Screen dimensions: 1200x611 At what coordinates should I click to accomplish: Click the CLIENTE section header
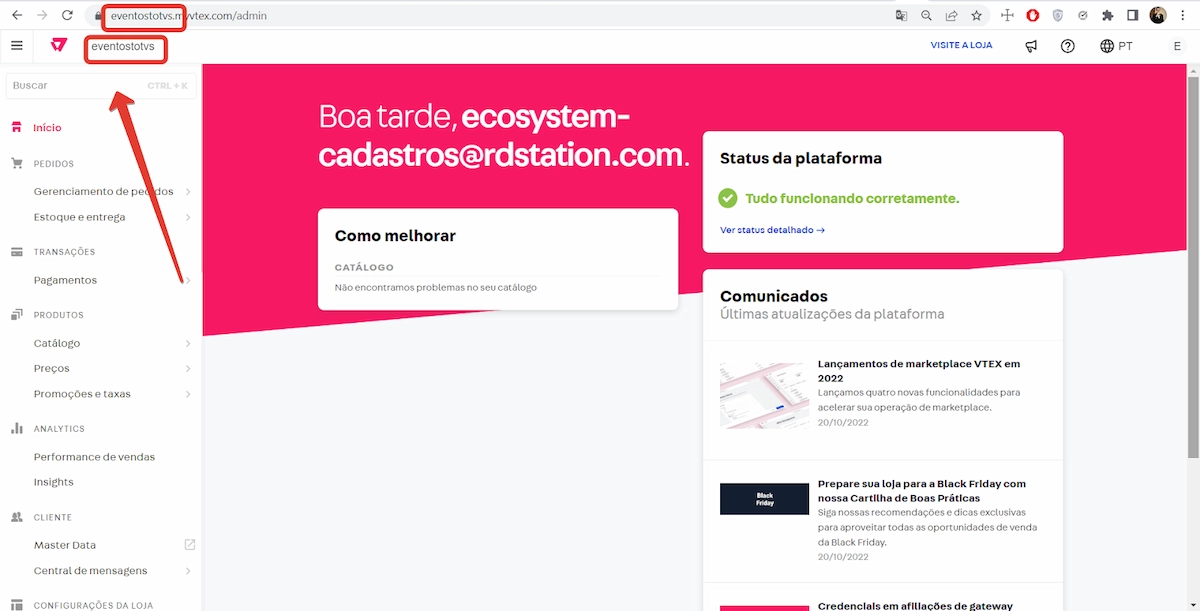53,518
